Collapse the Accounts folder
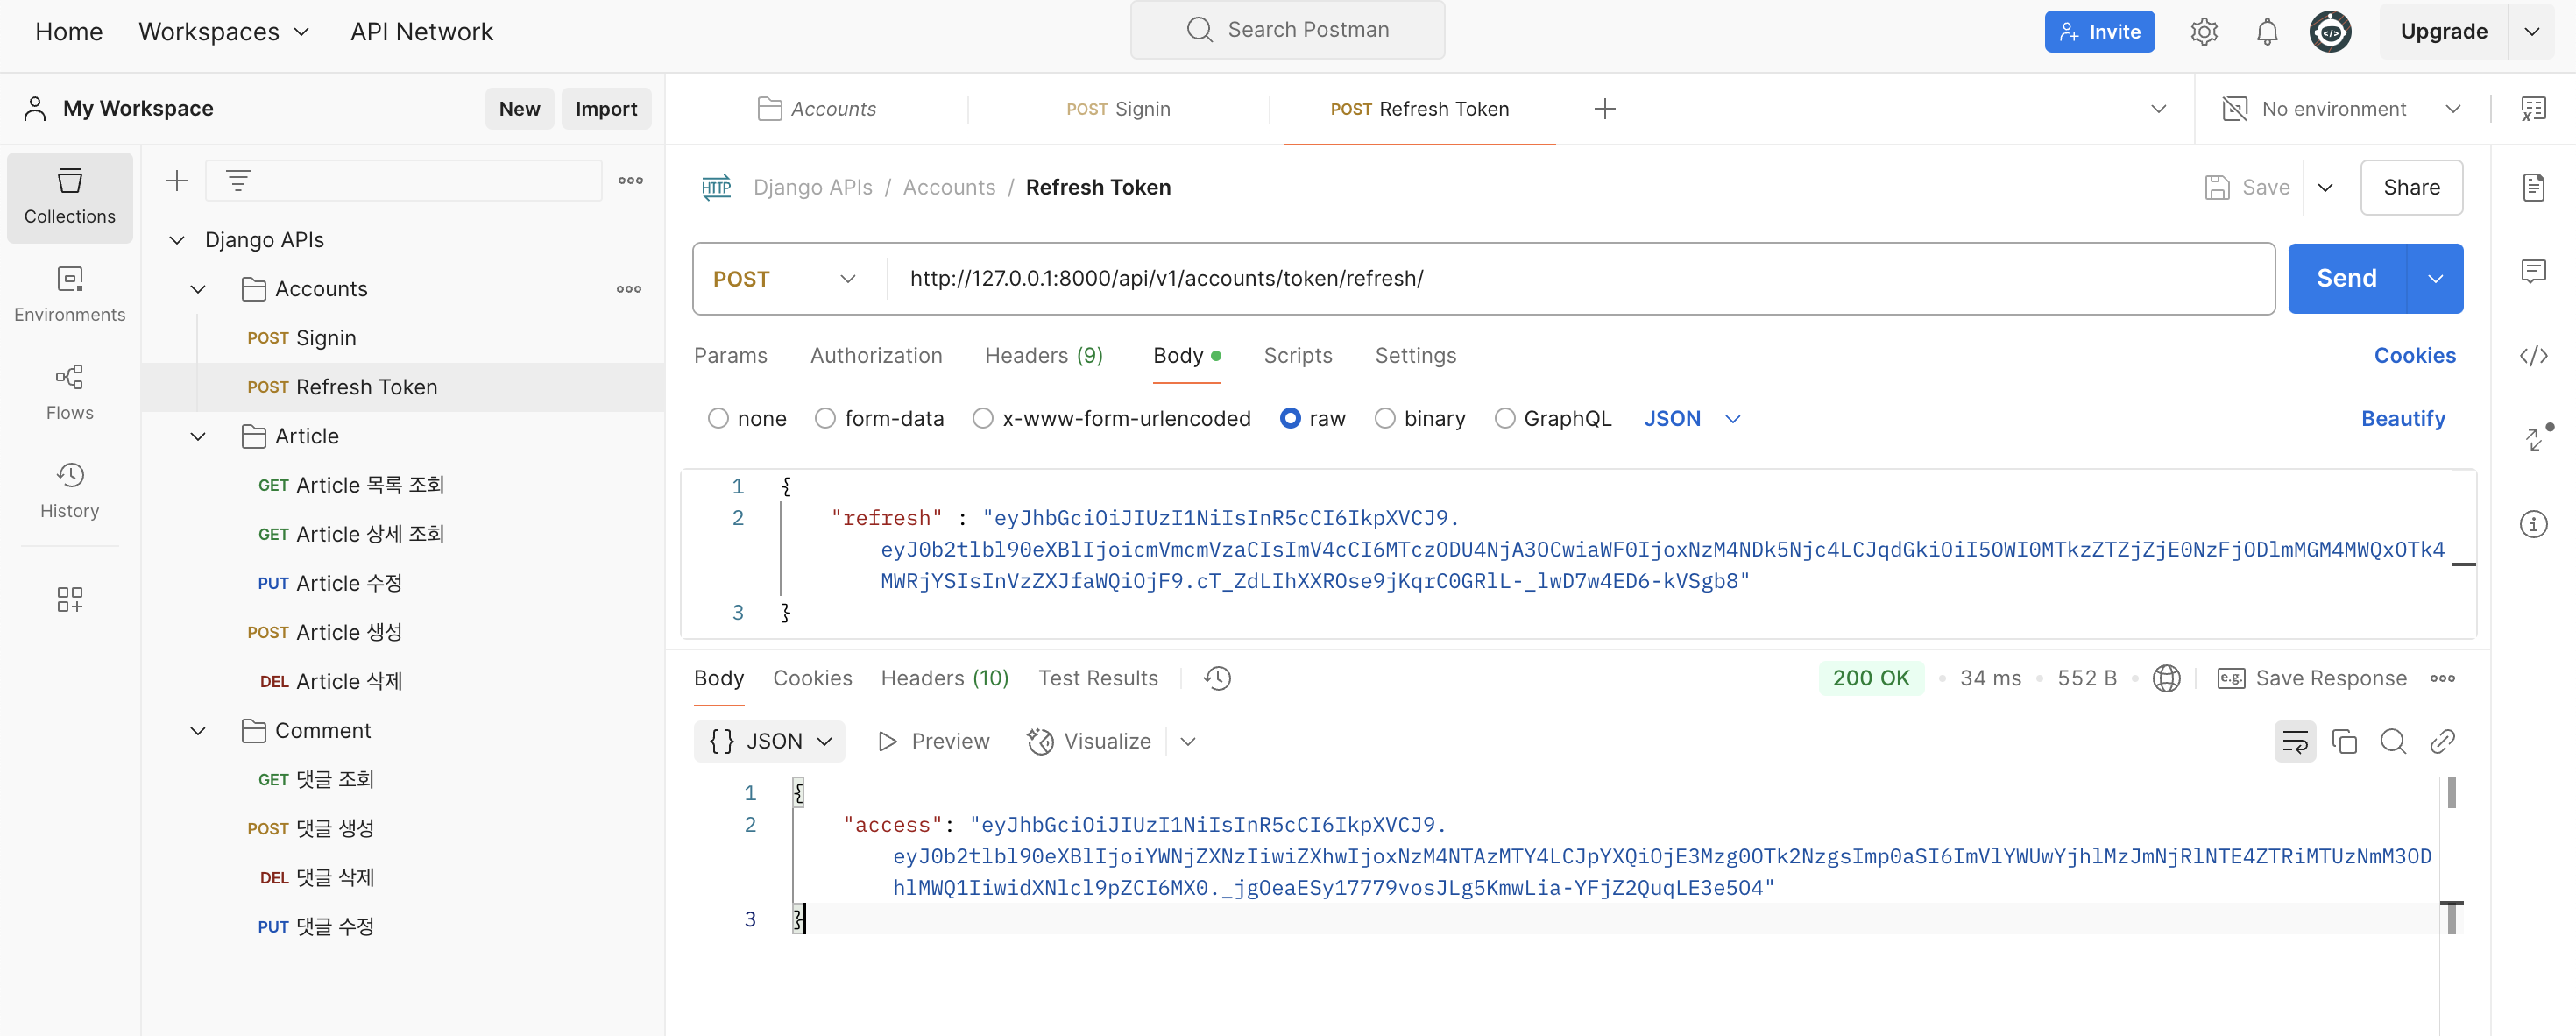Viewport: 2576px width, 1036px height. coord(198,289)
